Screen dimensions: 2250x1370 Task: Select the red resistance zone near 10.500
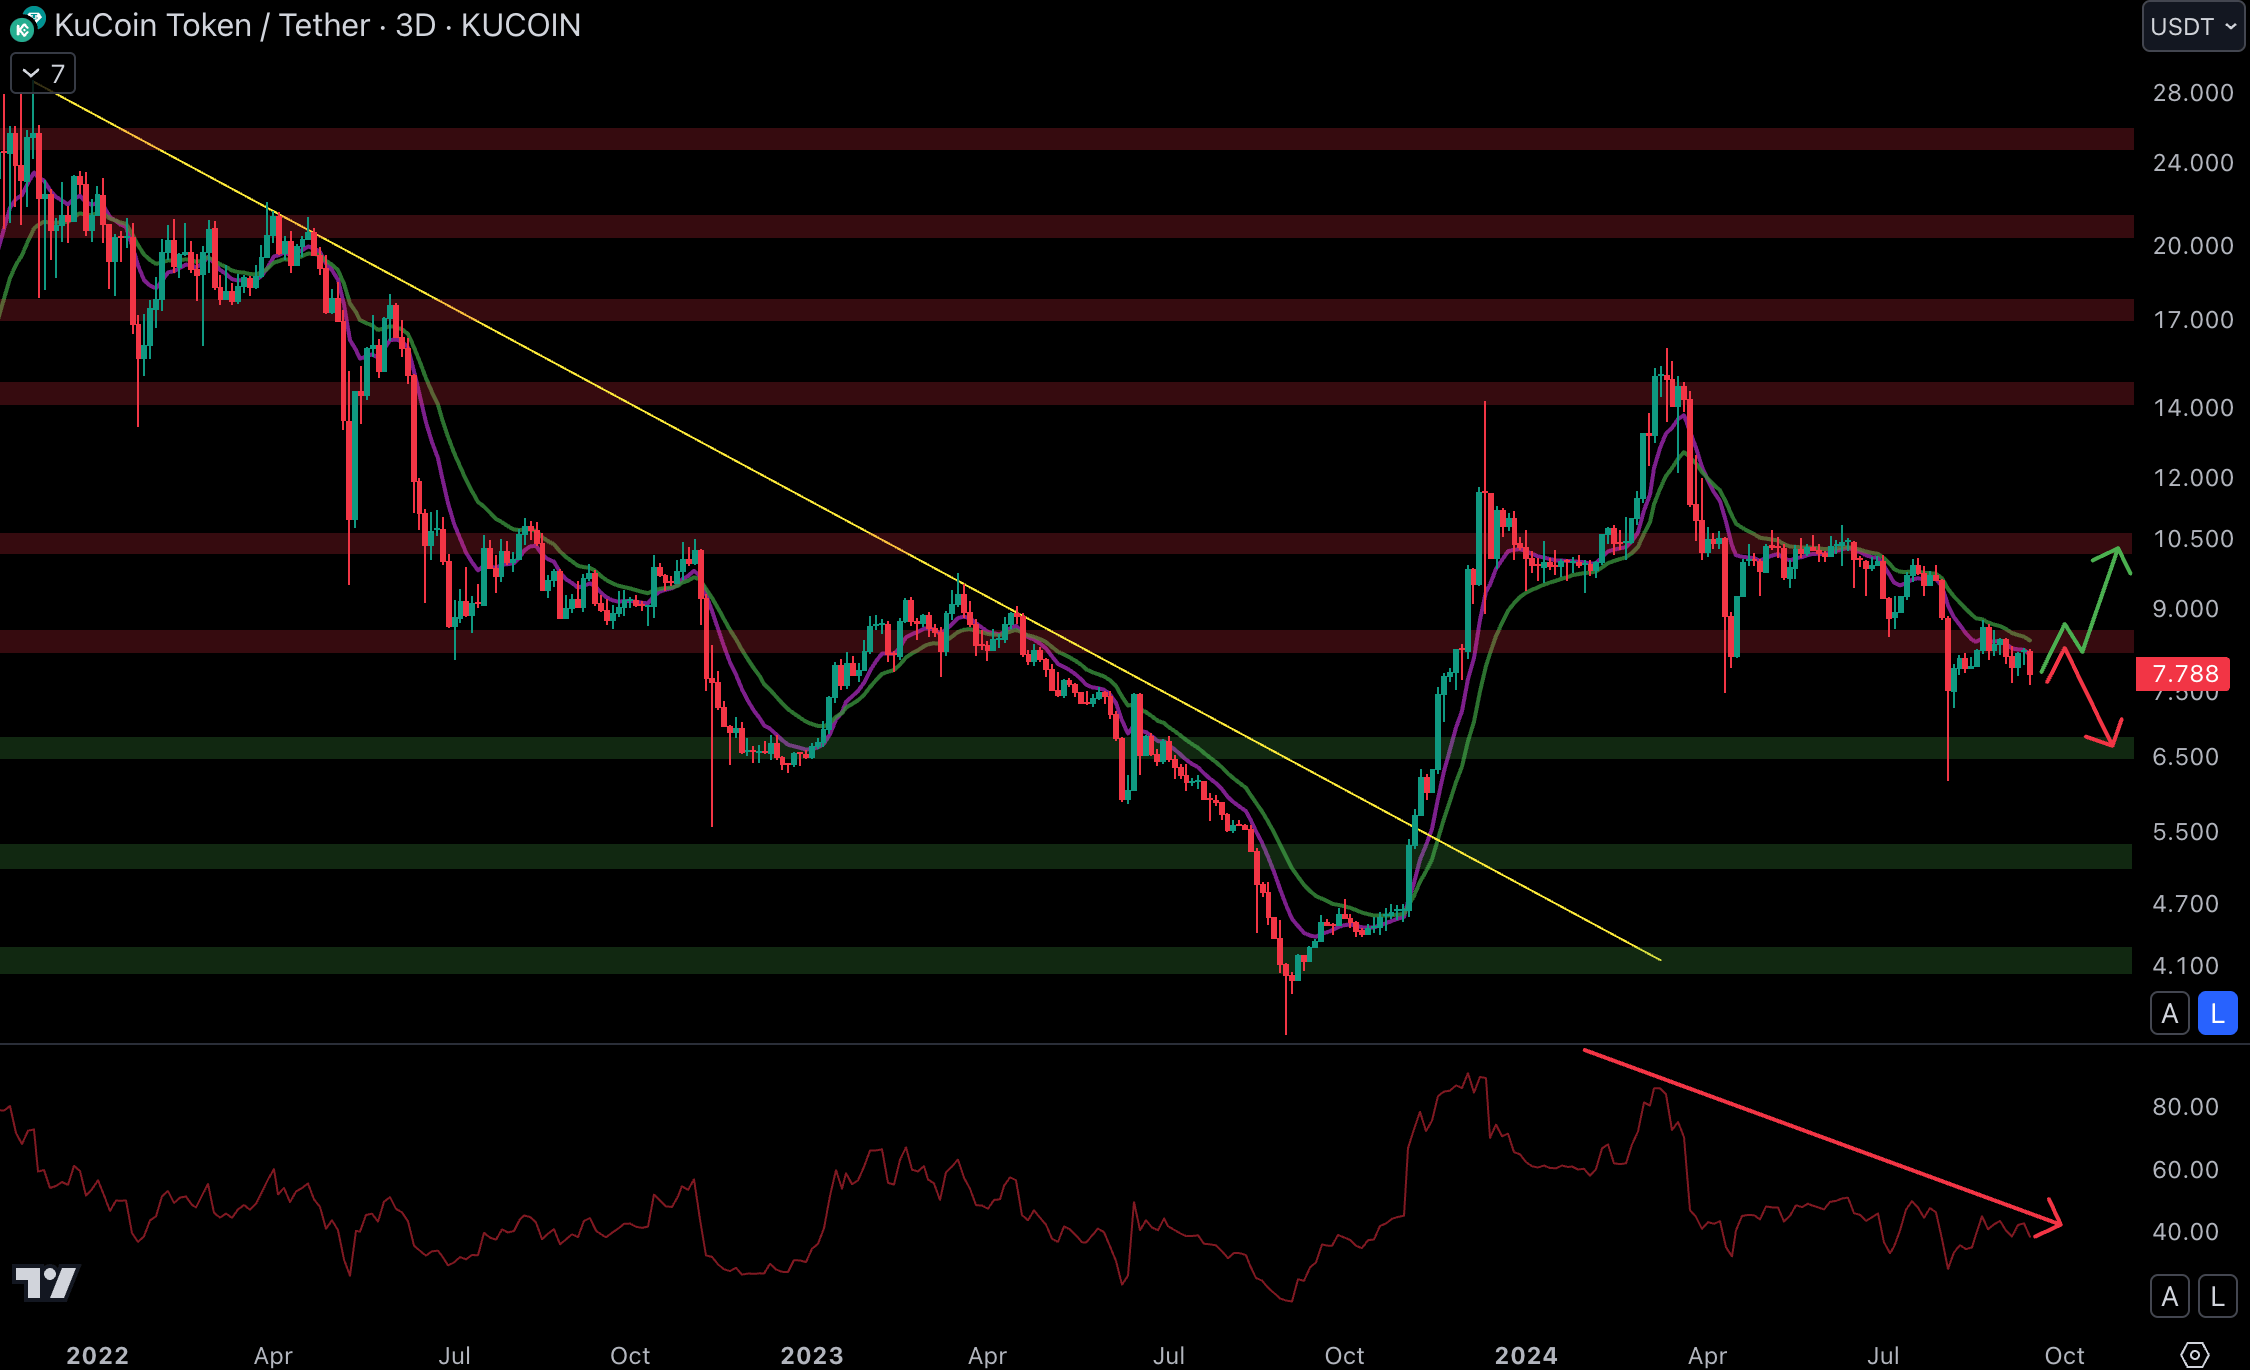(1000, 543)
